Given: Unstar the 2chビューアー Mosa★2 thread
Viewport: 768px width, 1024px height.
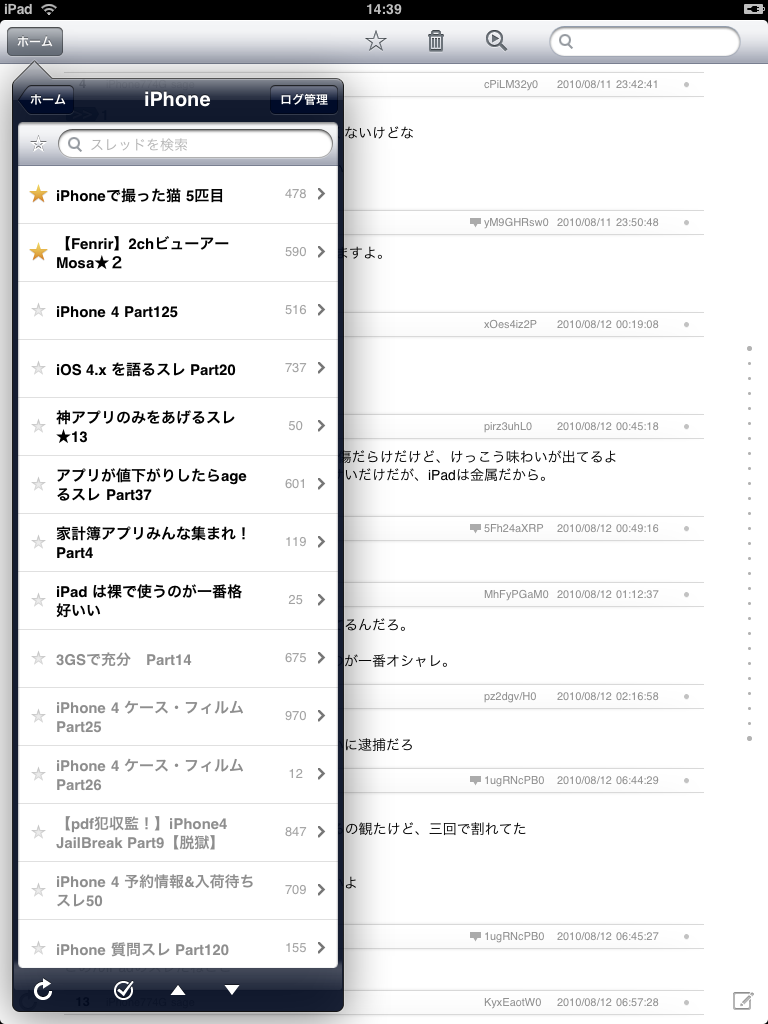Looking at the screenshot, I should (39, 252).
